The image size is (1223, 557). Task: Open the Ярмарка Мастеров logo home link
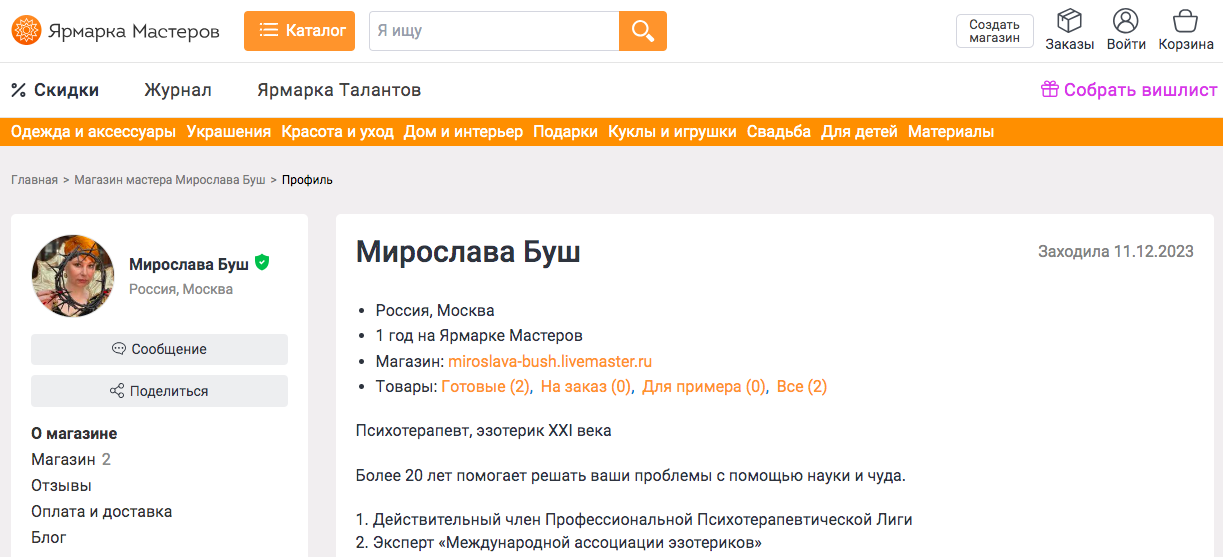coord(115,31)
